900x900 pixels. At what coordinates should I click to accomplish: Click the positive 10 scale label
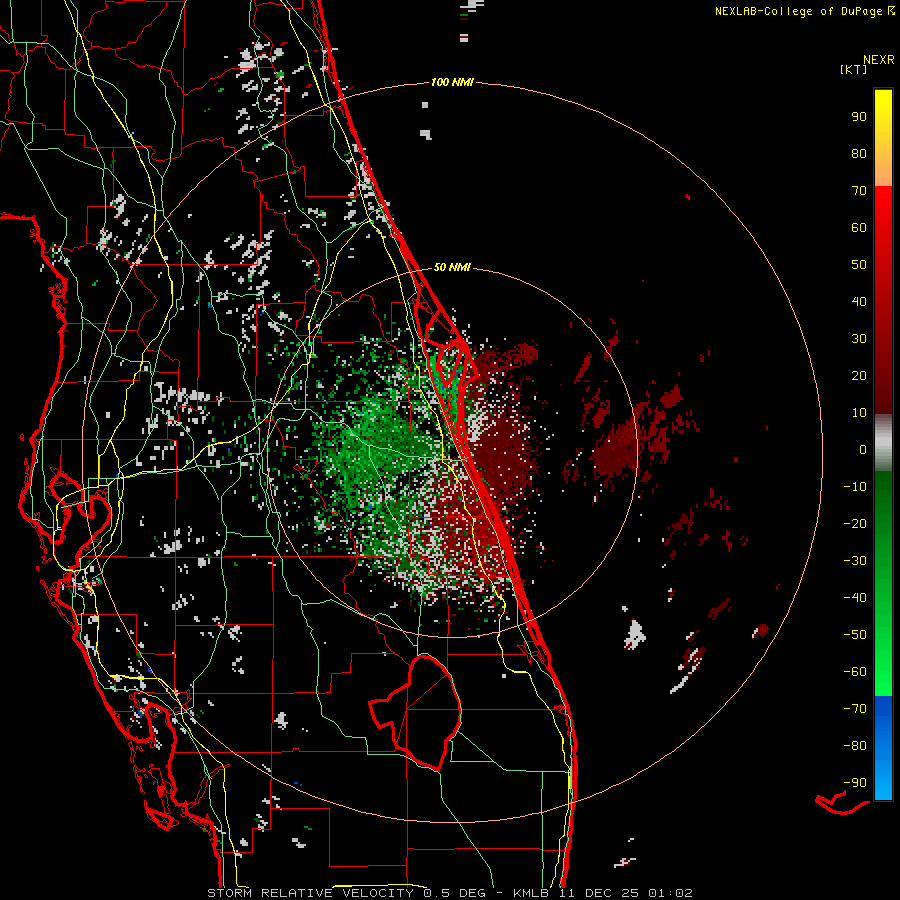[859, 413]
